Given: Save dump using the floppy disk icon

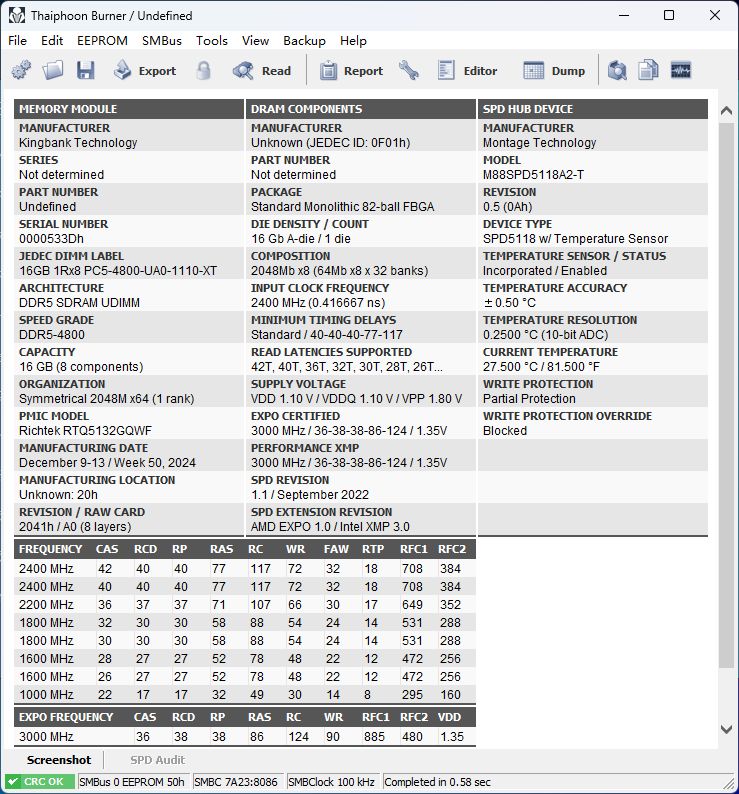Looking at the screenshot, I should (x=85, y=70).
